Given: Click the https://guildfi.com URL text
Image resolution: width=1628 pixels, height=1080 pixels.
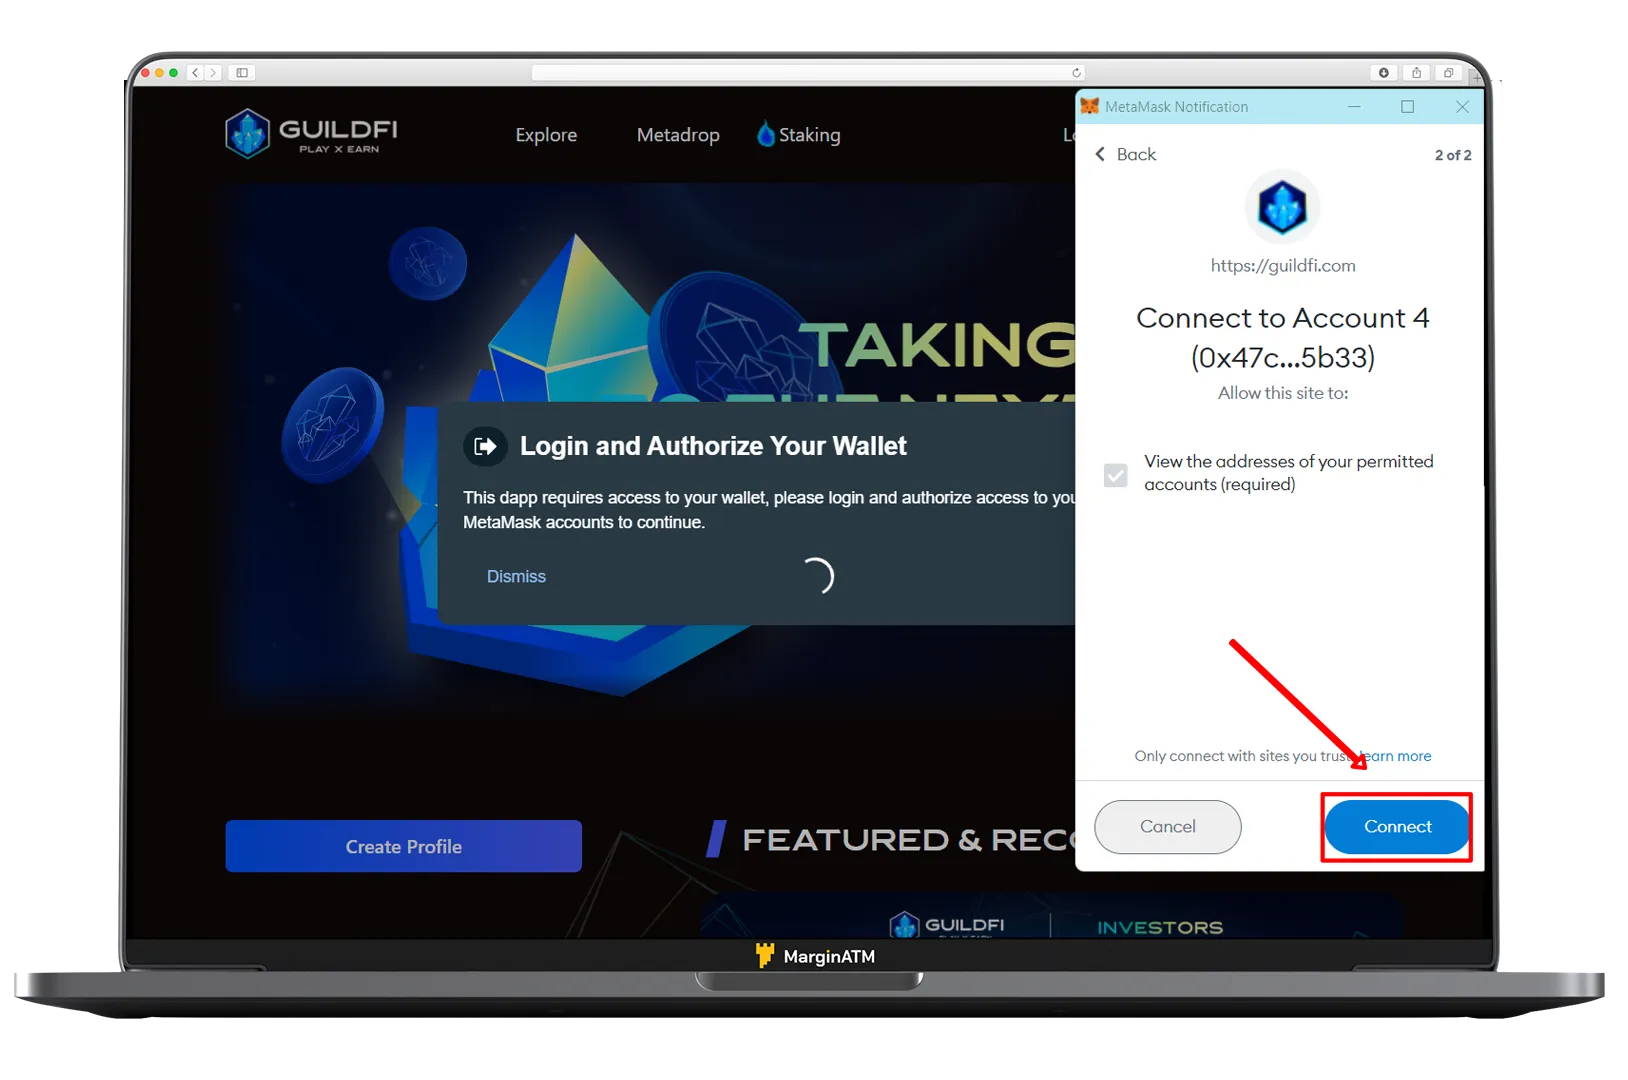Looking at the screenshot, I should 1283,265.
